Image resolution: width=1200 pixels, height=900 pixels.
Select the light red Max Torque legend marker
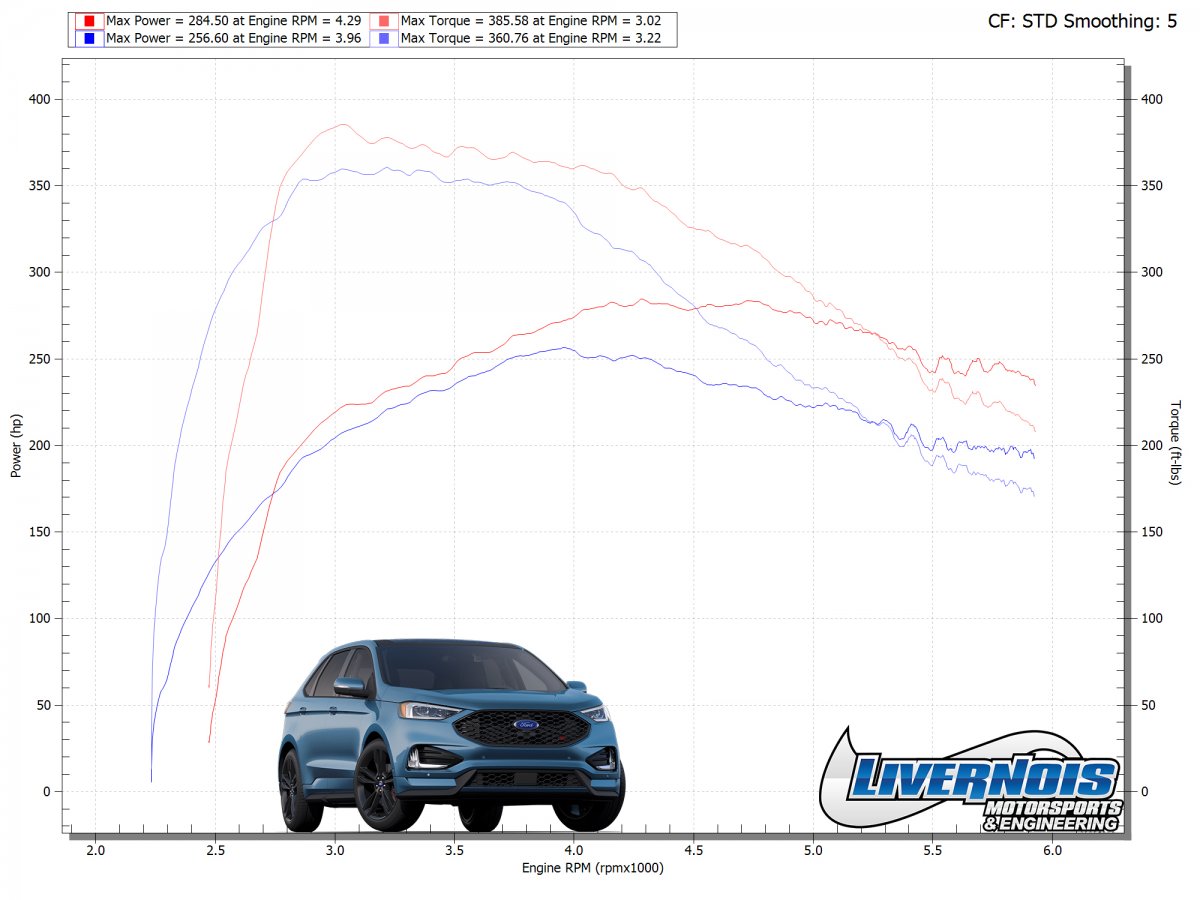click(x=384, y=21)
